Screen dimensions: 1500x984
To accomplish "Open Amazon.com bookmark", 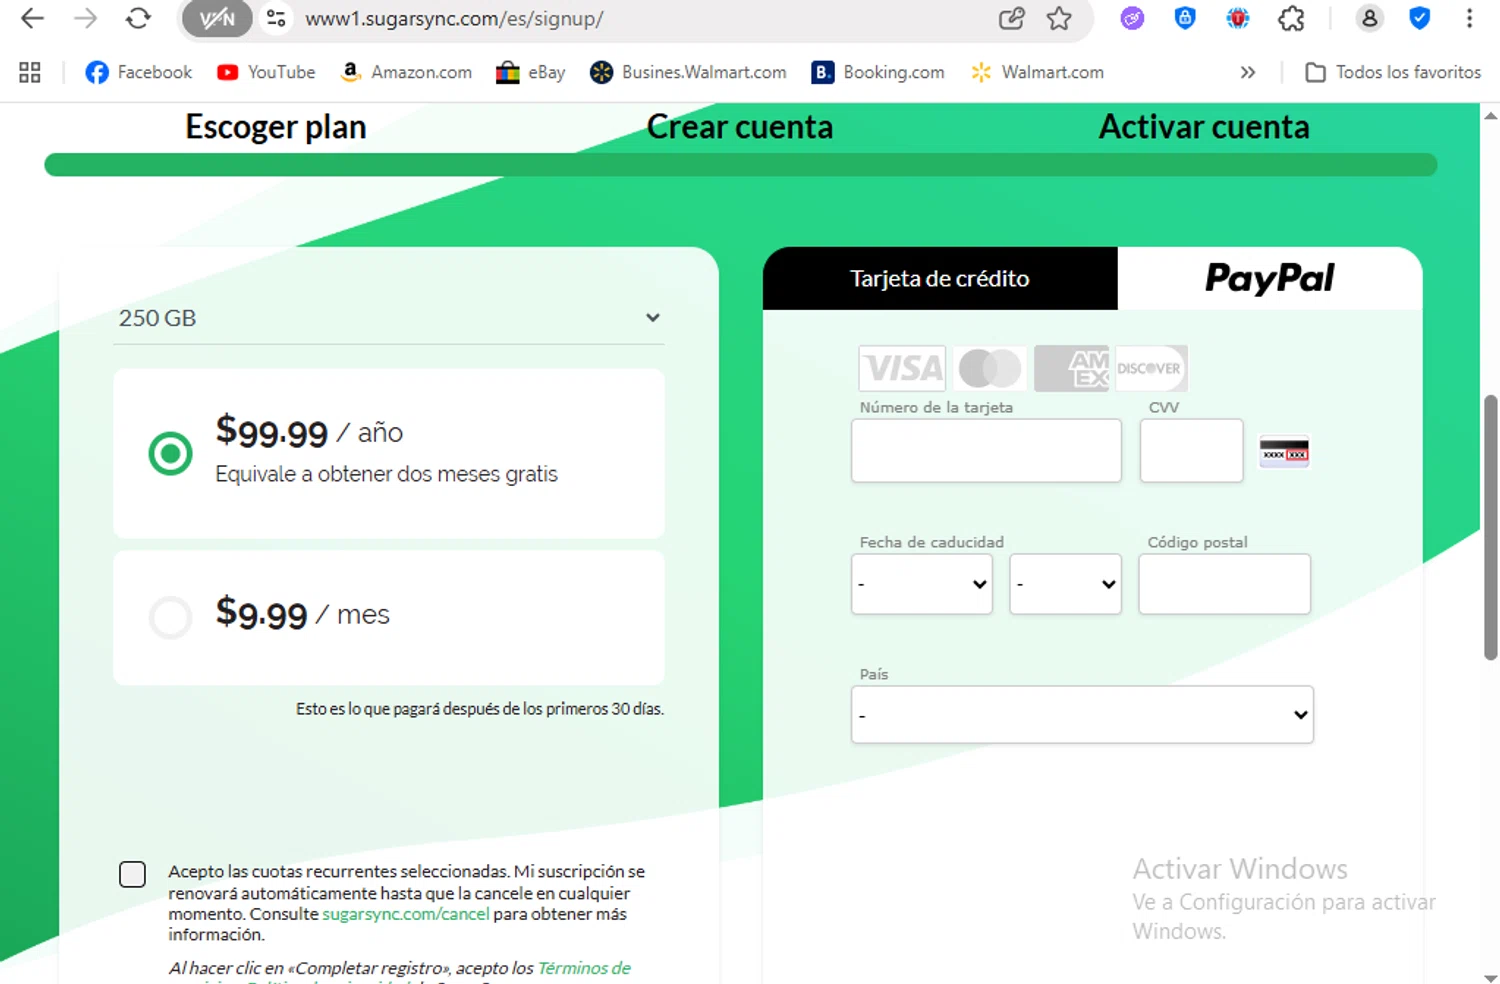I will [406, 72].
